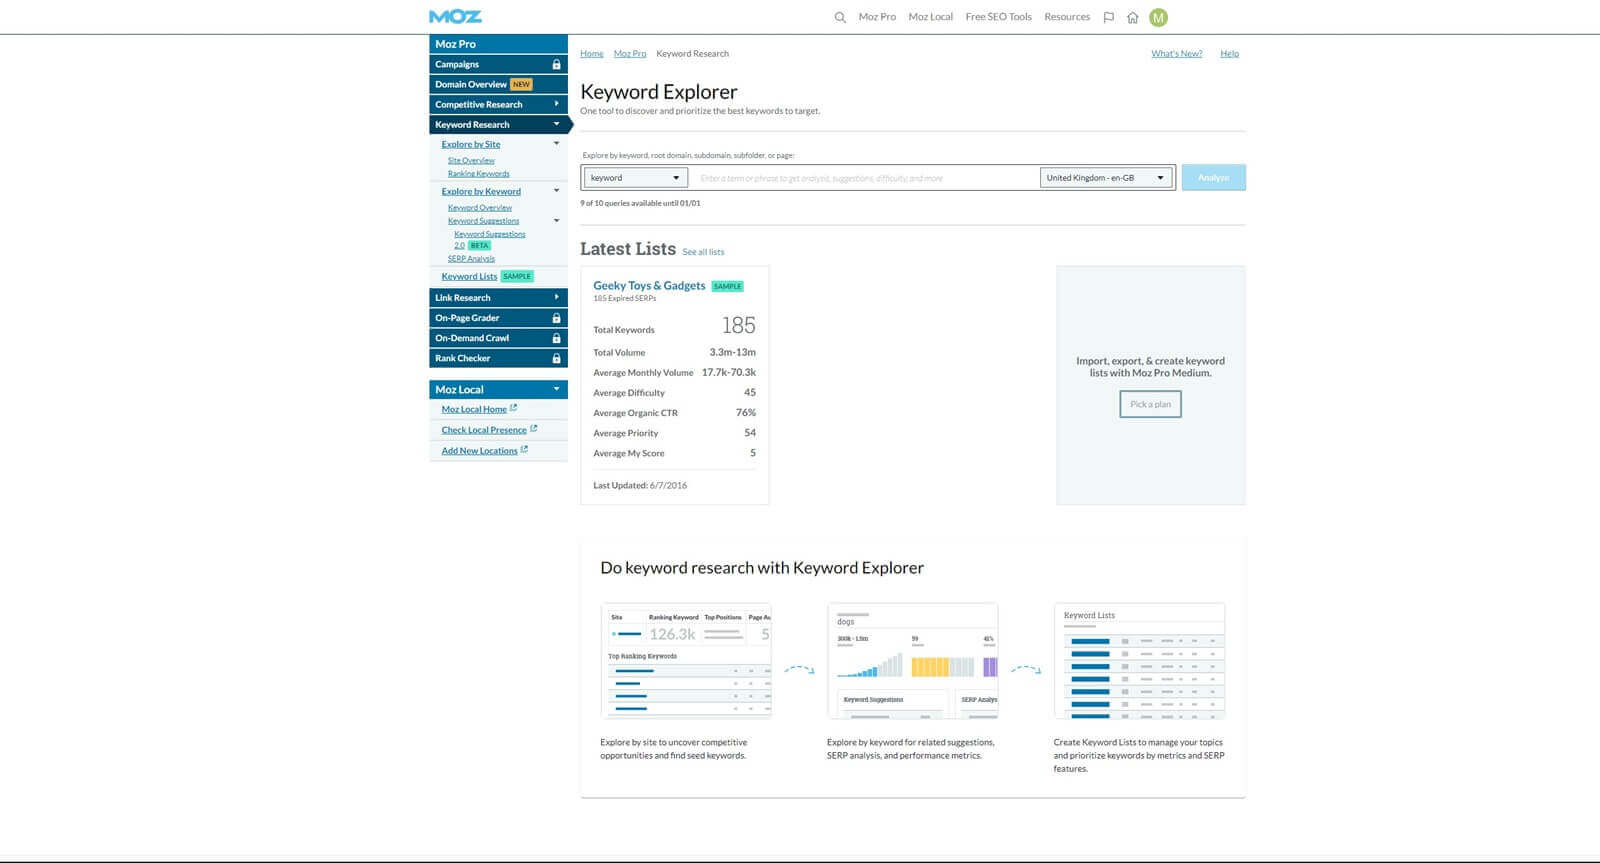Screen dimensions: 1600x863
Task: Click the flag notifications icon
Action: [x=1108, y=17]
